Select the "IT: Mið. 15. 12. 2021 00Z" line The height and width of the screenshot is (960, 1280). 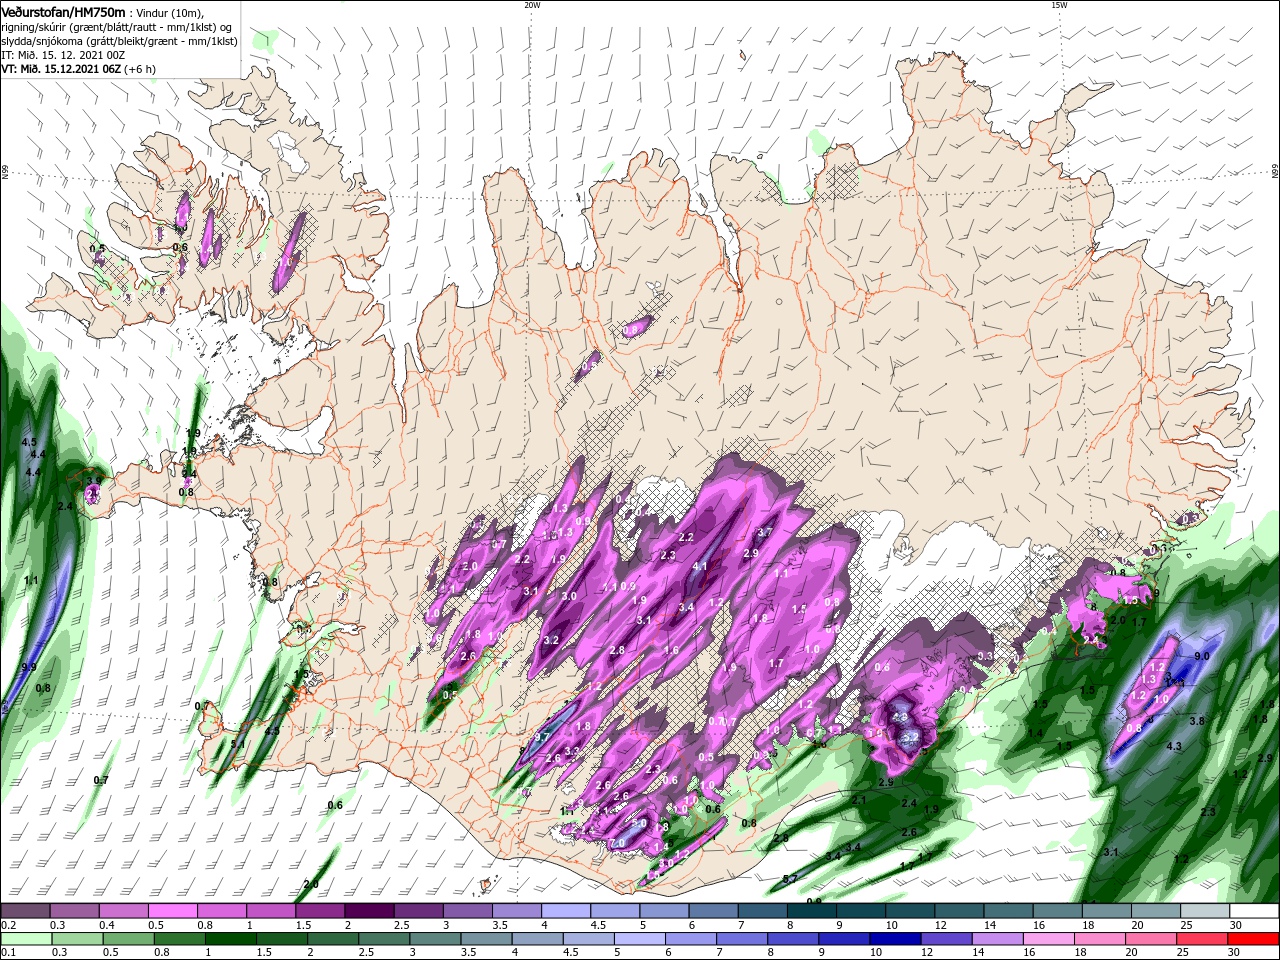click(62, 55)
